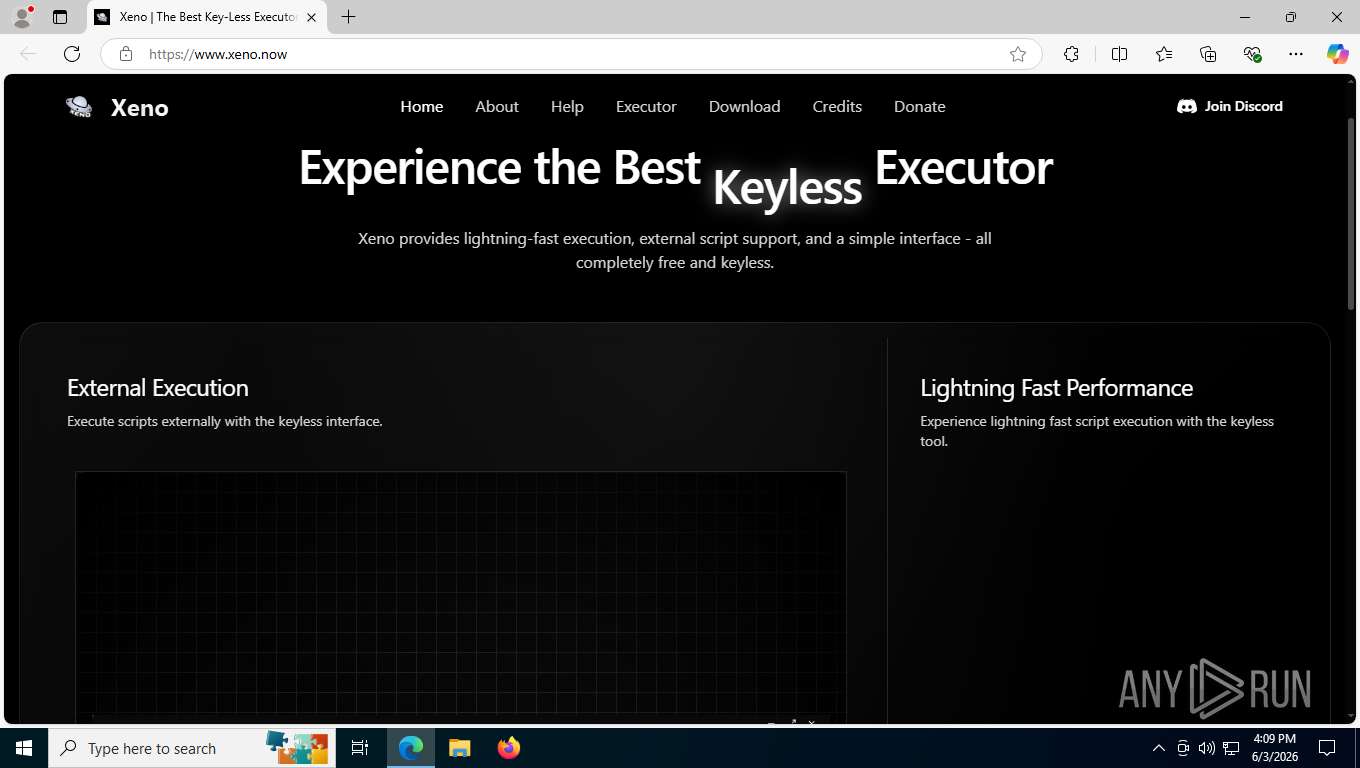Click the address bar URL field
The height and width of the screenshot is (768, 1360).
(x=570, y=54)
